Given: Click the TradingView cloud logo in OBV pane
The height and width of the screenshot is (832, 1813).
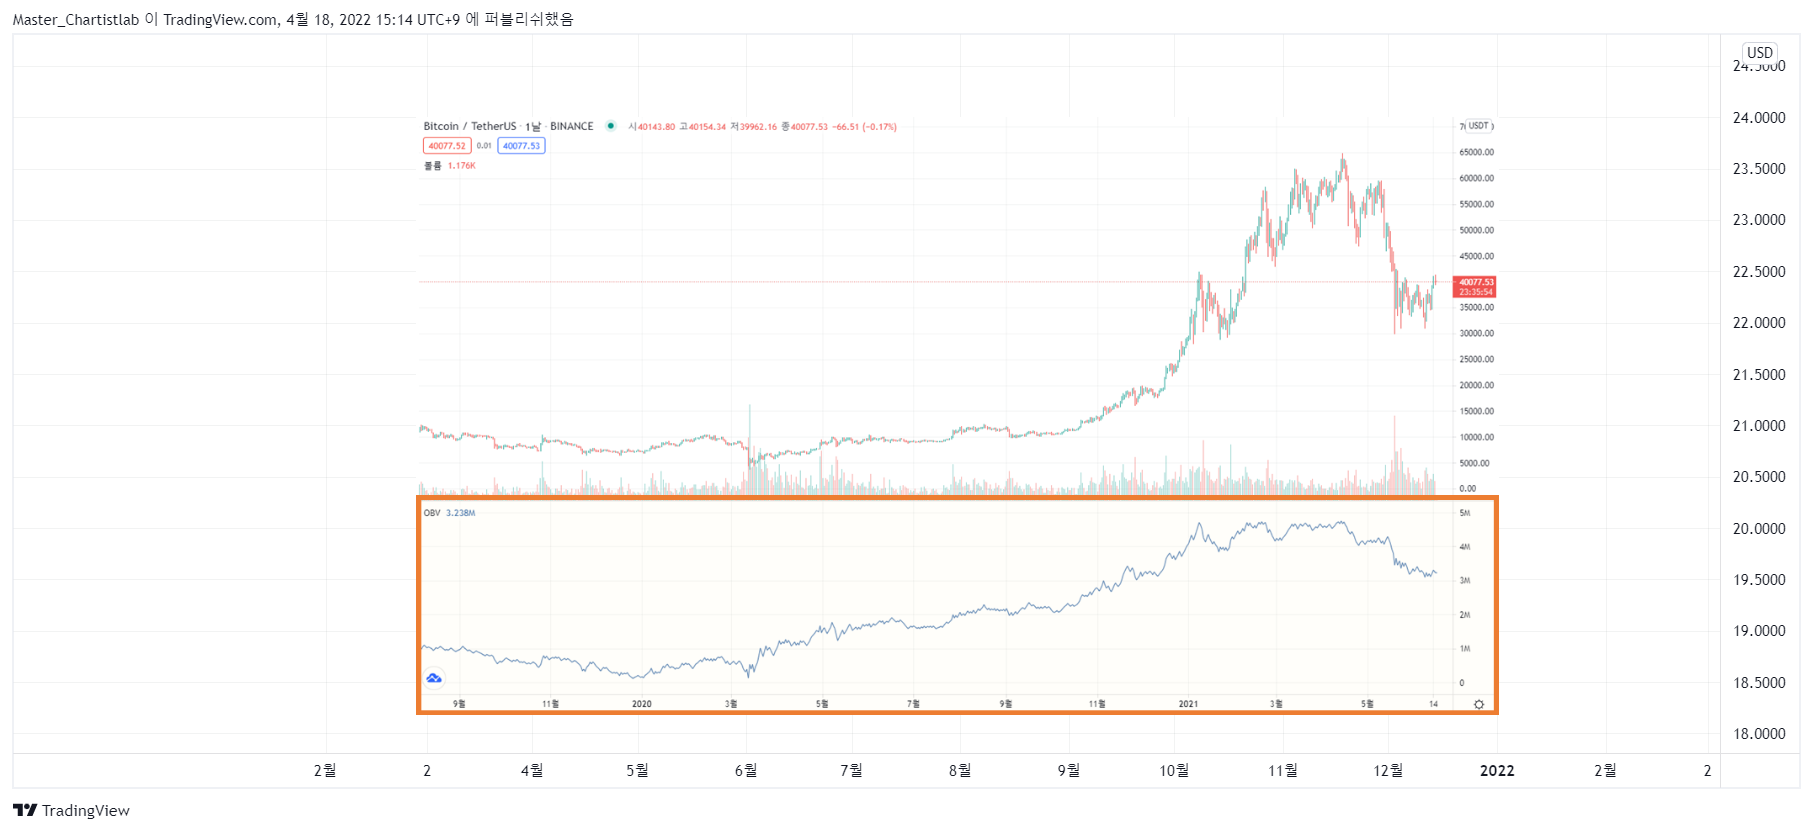Looking at the screenshot, I should (434, 678).
